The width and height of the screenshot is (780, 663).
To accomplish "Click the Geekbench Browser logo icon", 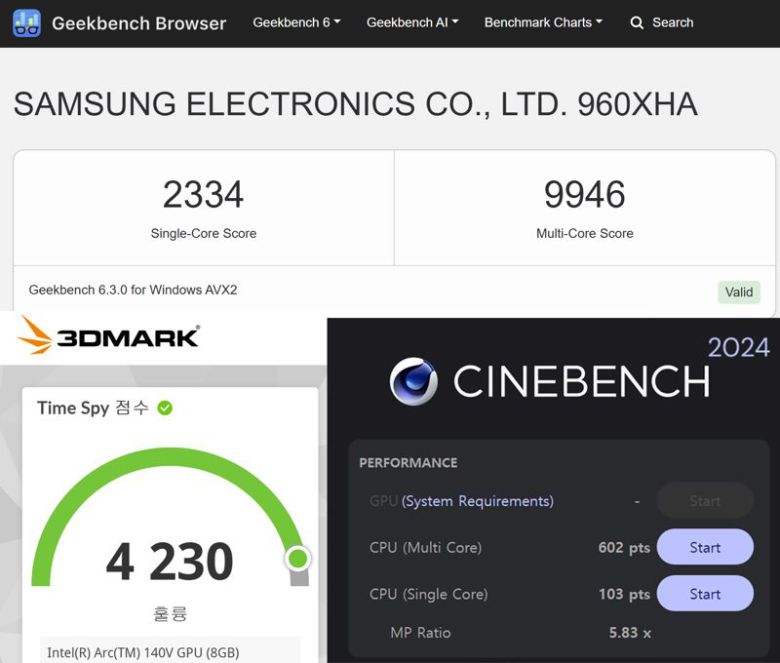I will pos(27,23).
